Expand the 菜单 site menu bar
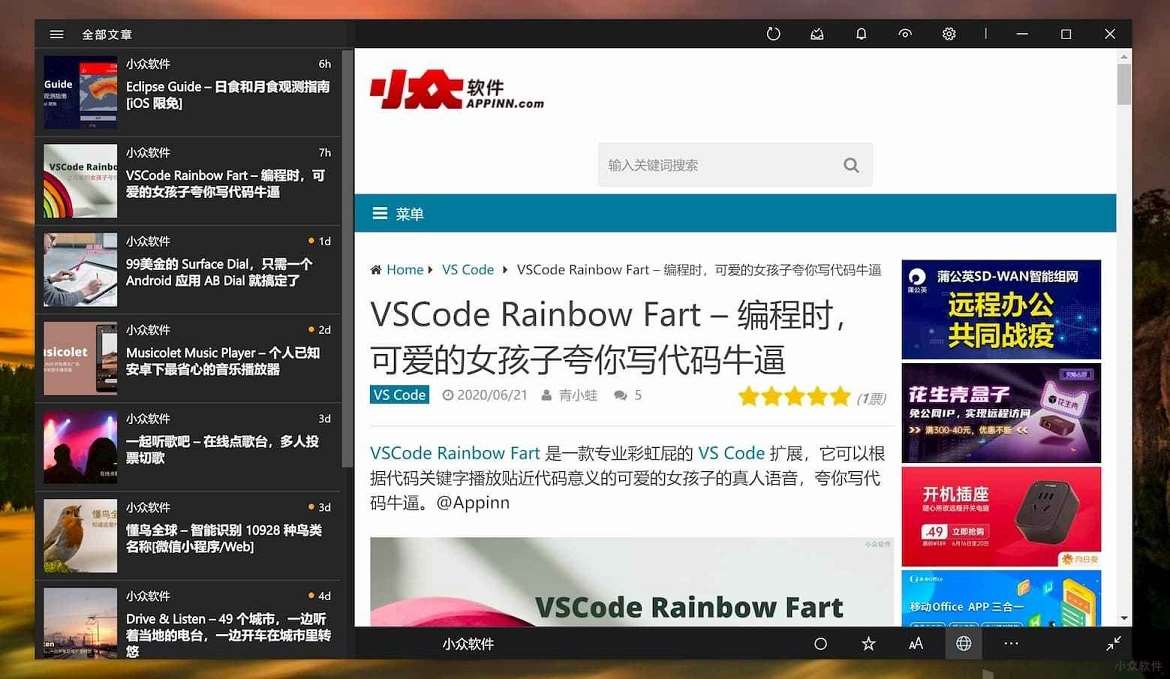1170x679 pixels. click(x=735, y=213)
